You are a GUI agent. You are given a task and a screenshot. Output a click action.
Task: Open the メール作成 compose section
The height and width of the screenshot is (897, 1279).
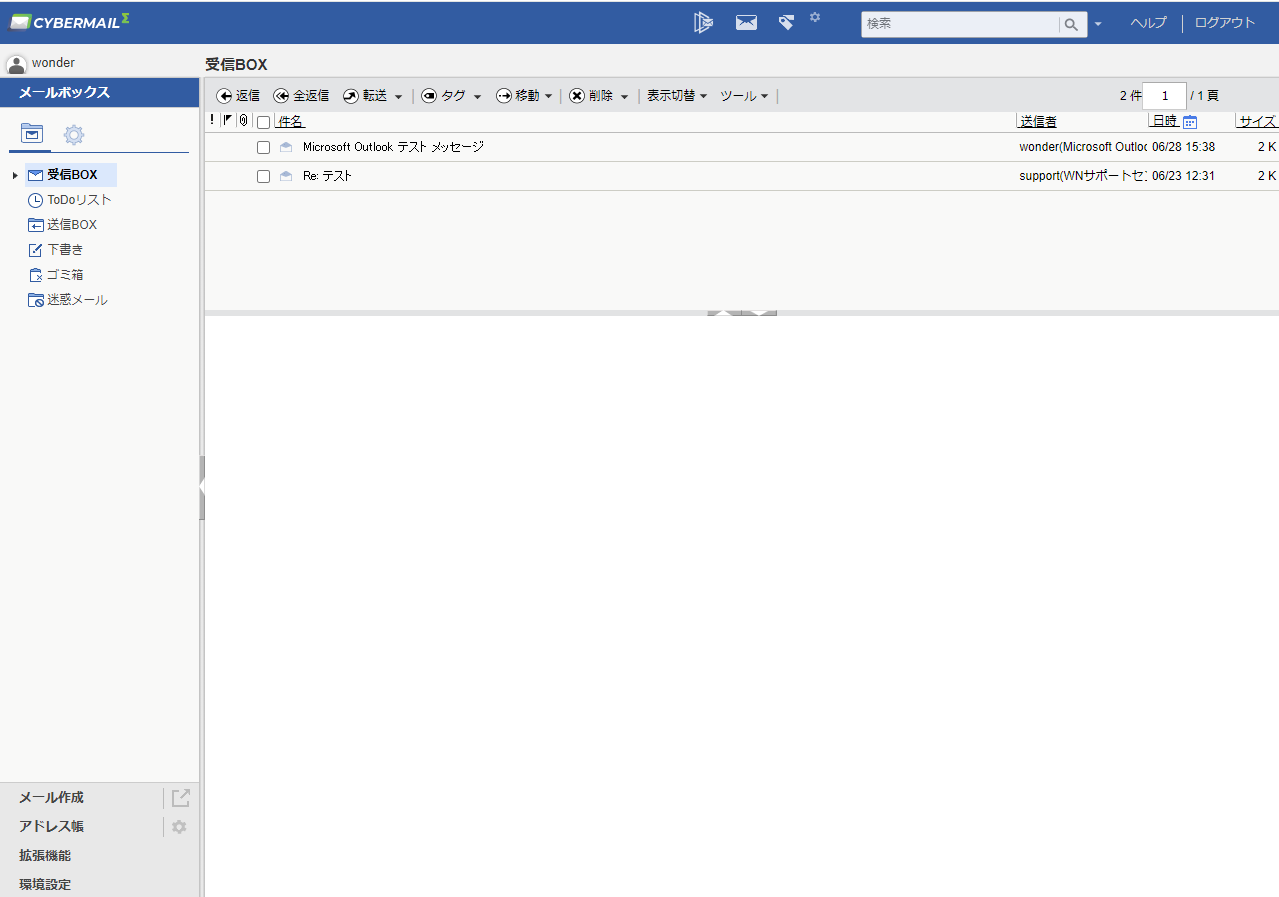point(51,798)
